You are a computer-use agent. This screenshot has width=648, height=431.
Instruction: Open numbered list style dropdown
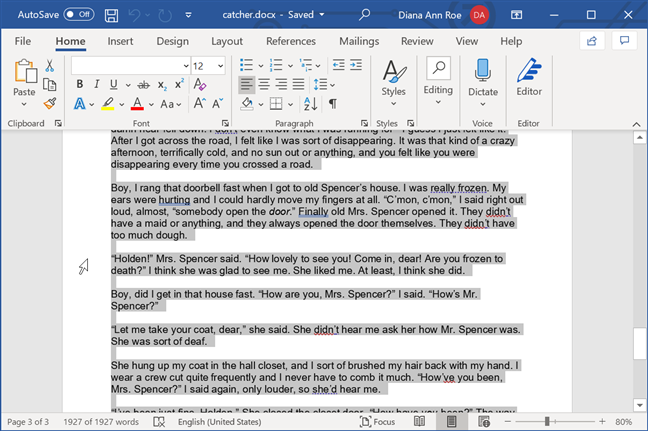point(291,66)
